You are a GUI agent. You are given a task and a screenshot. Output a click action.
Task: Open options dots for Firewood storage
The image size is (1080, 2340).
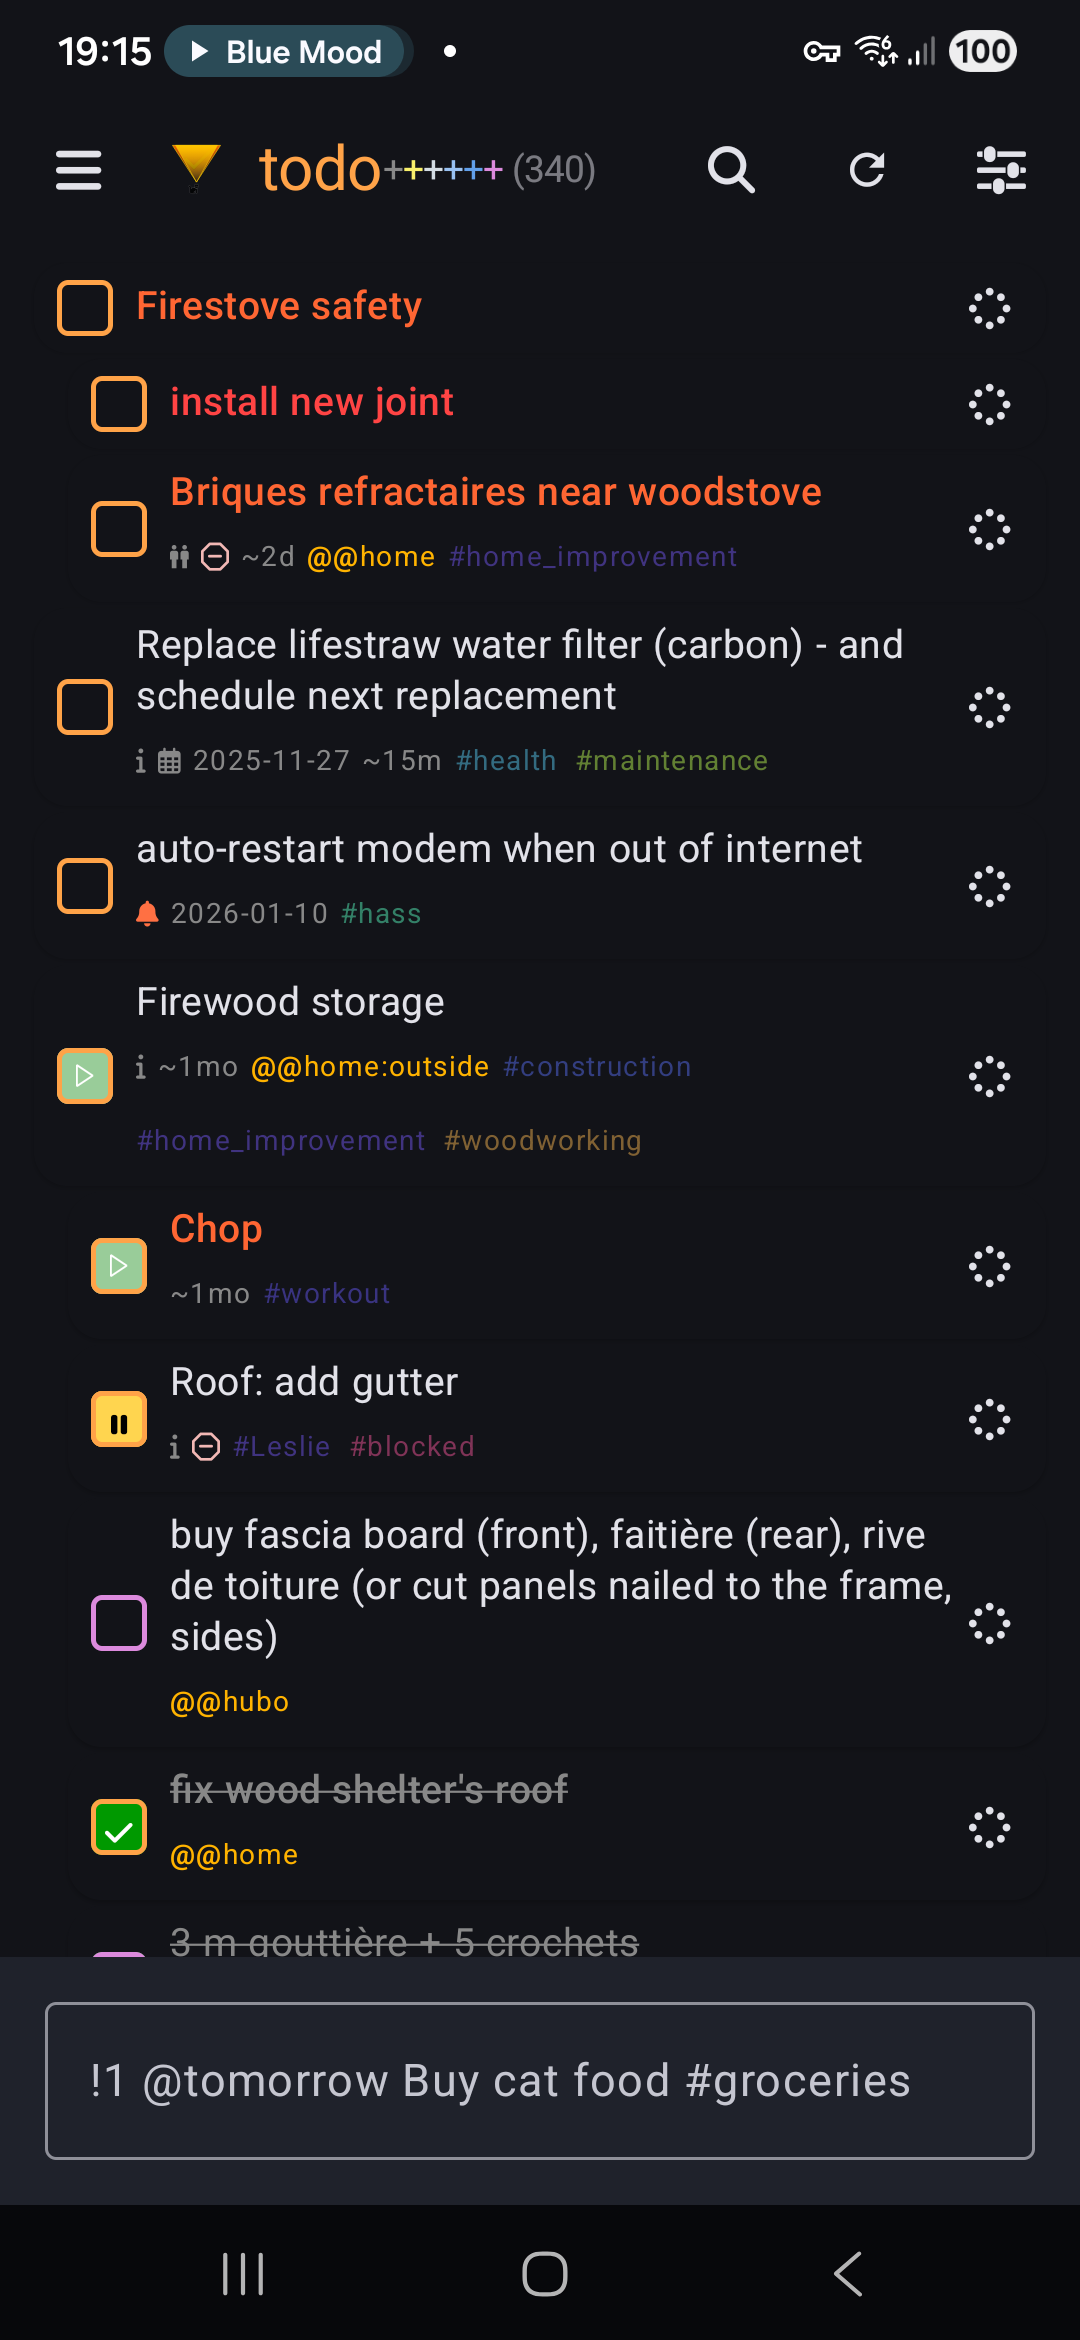tap(989, 1076)
